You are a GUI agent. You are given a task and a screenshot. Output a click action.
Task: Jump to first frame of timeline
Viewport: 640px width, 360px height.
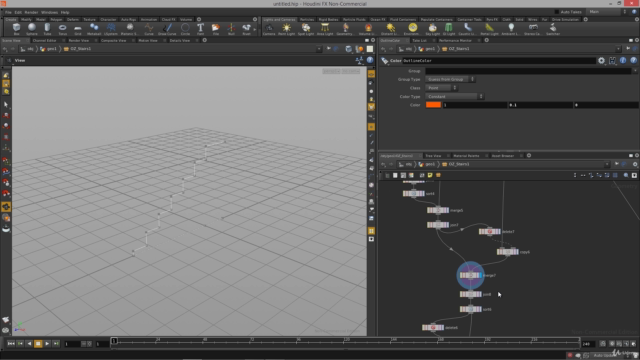[x=11, y=344]
